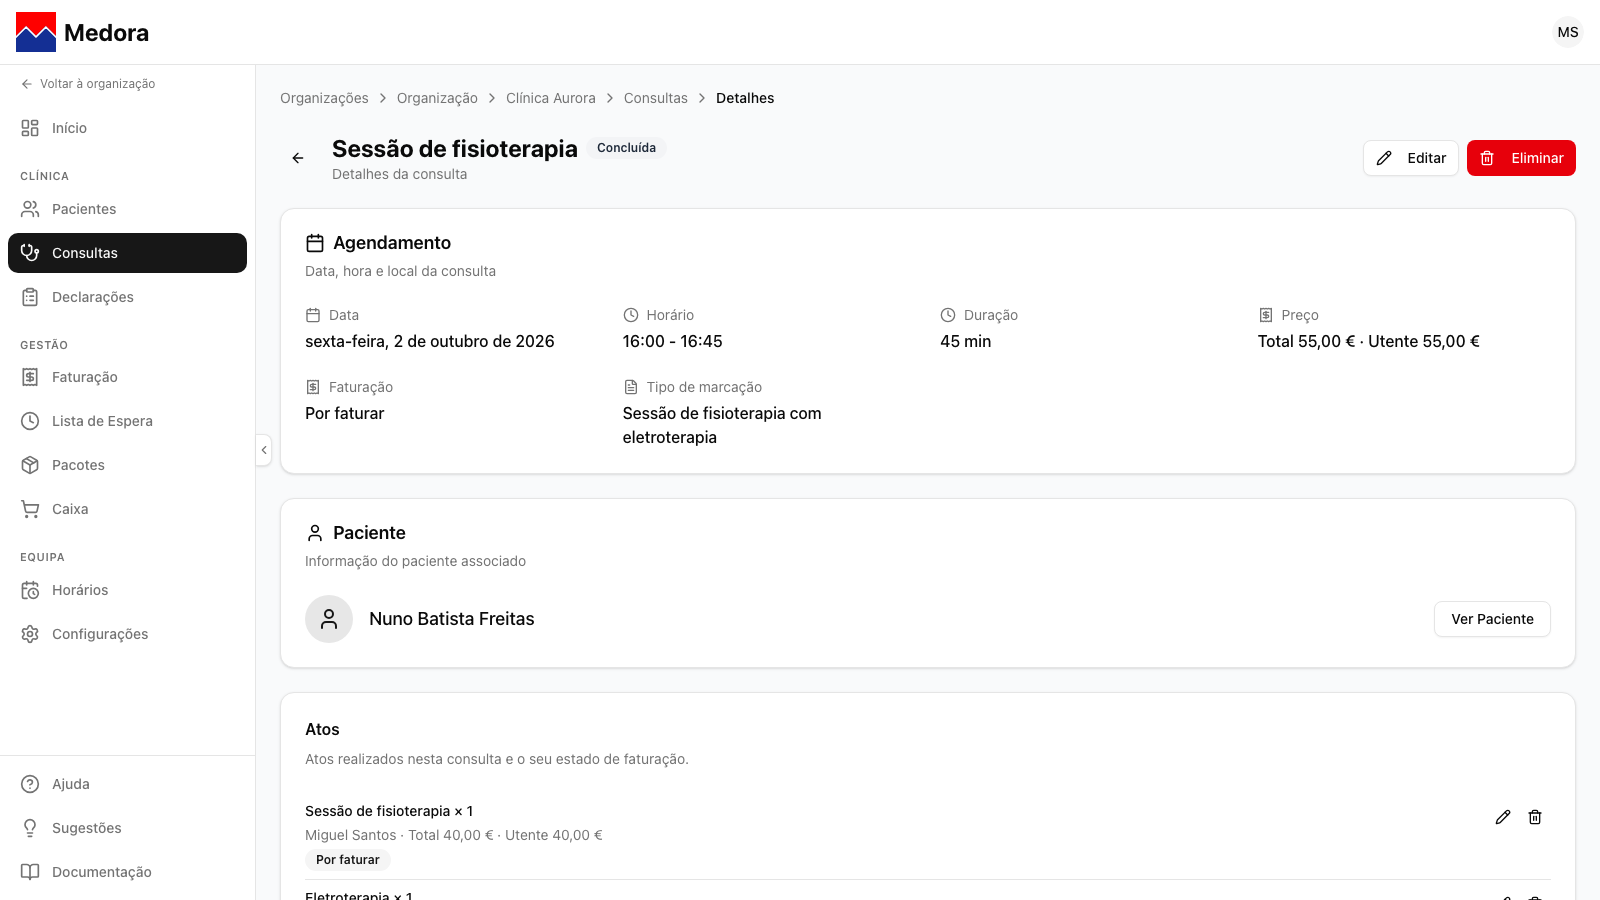
Task: Click the patient name Nuno Batista Freitas
Action: point(452,619)
